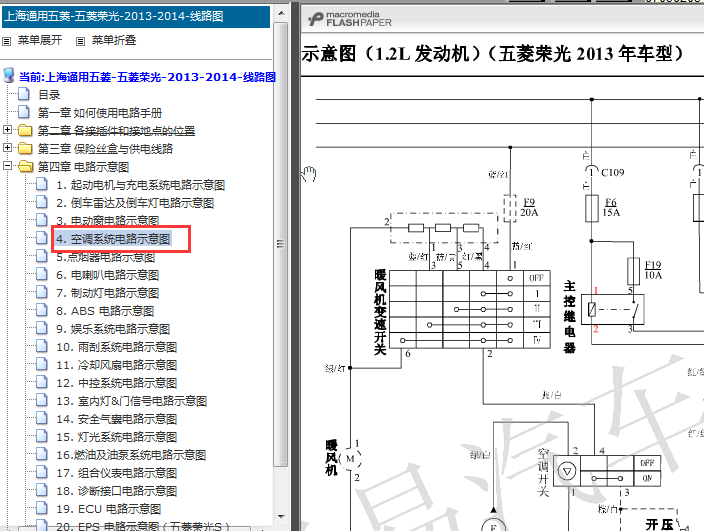Click the computer icon beside 当前 root node
Image resolution: width=704 pixels, height=531 pixels.
pyautogui.click(x=9, y=75)
